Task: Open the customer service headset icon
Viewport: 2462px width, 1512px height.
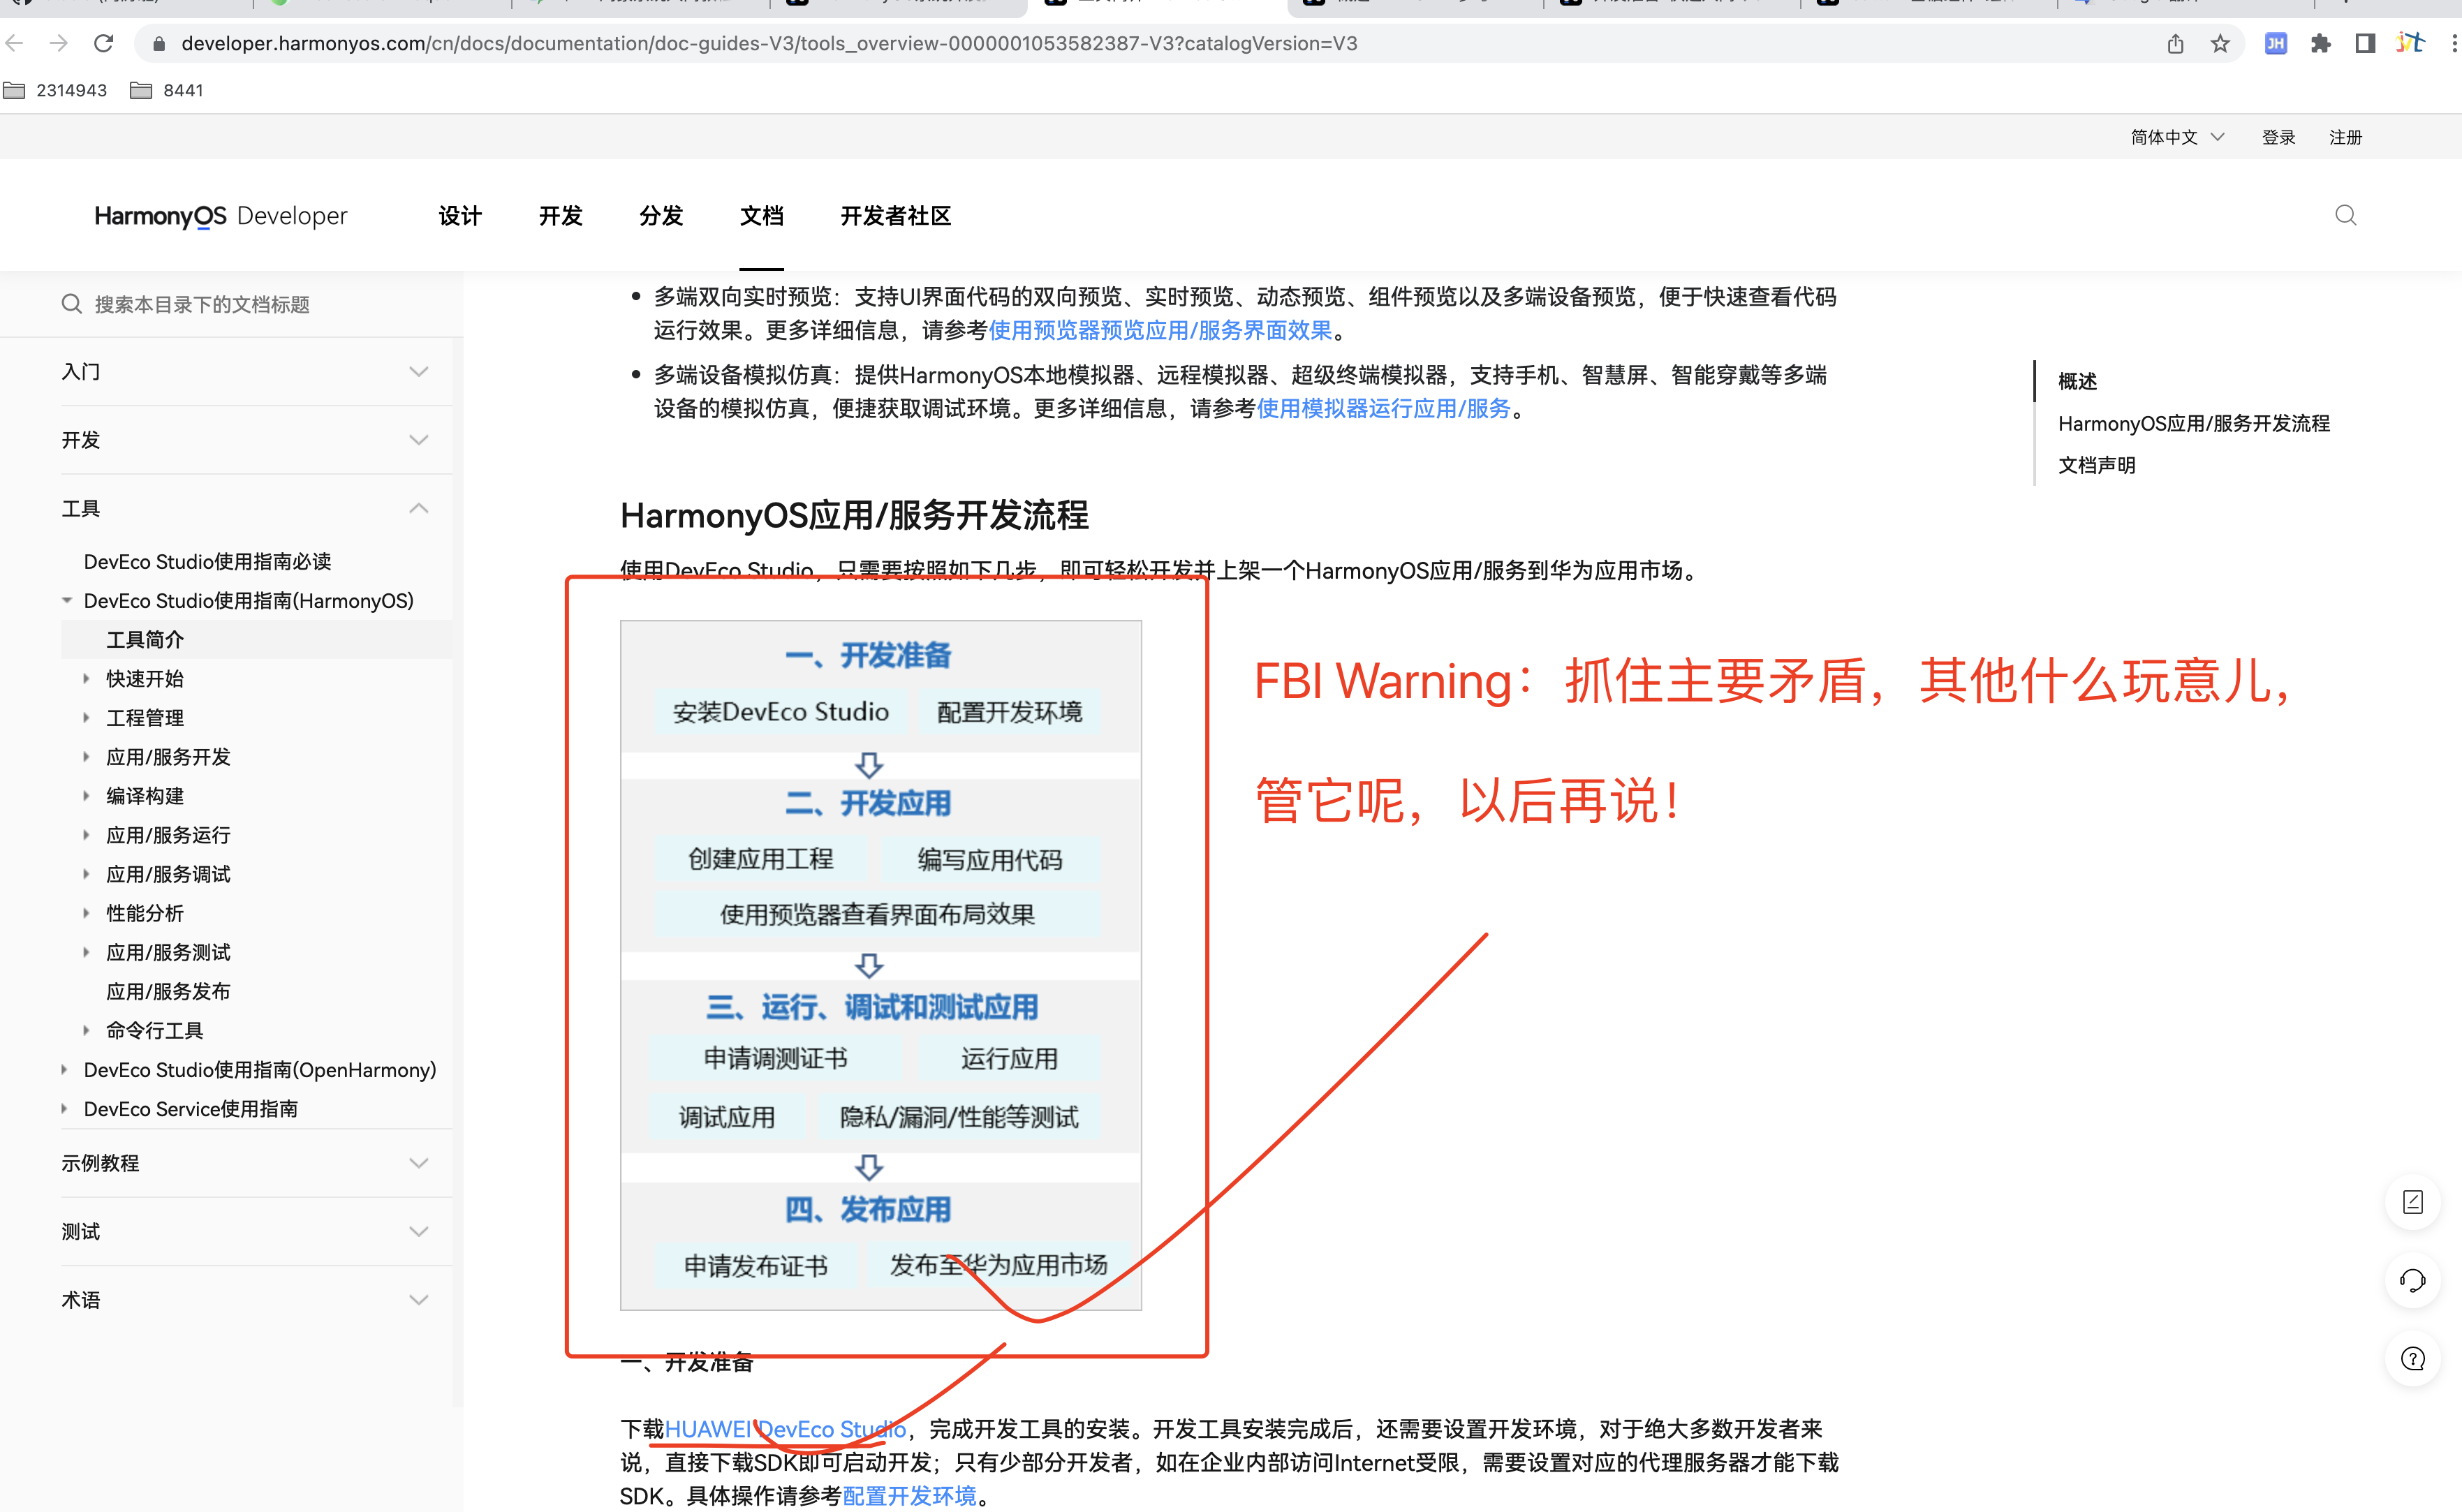Action: coord(2412,1280)
